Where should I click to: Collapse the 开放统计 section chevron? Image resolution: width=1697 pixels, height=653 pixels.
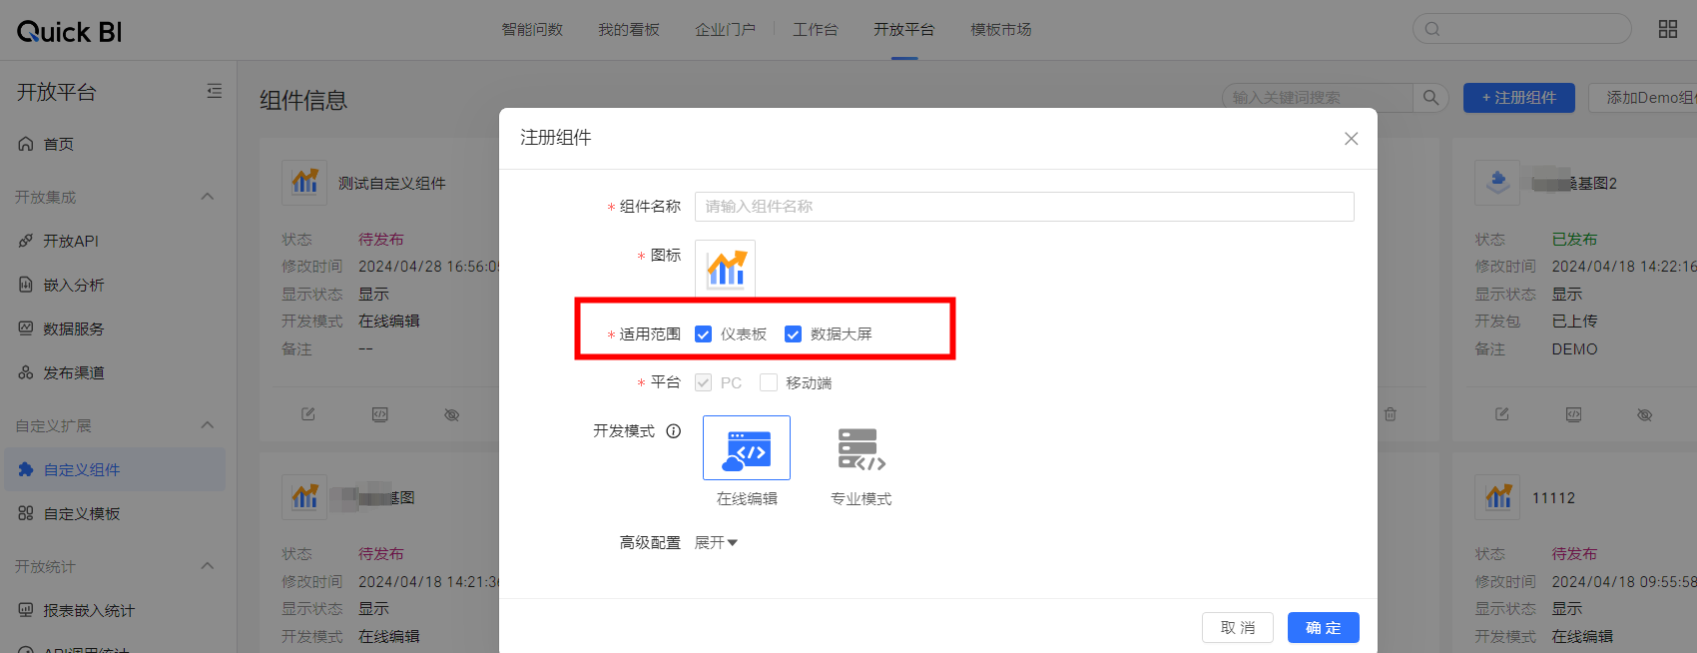(208, 566)
